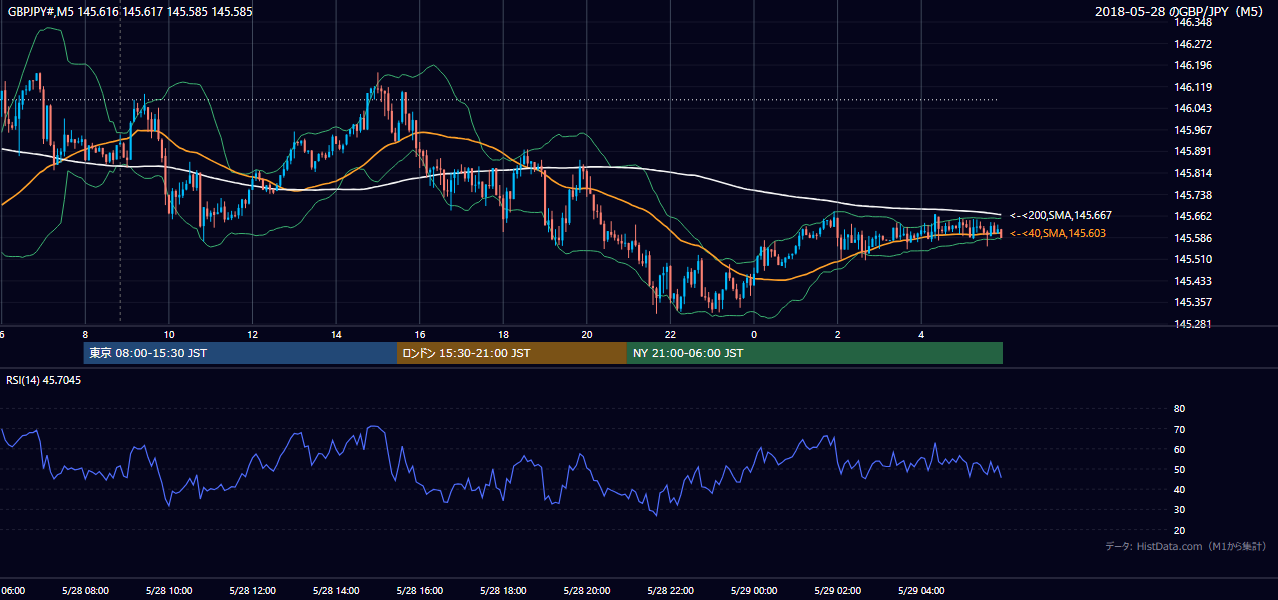
Task: Click hour label 18 under price chart
Action: pyautogui.click(x=503, y=335)
